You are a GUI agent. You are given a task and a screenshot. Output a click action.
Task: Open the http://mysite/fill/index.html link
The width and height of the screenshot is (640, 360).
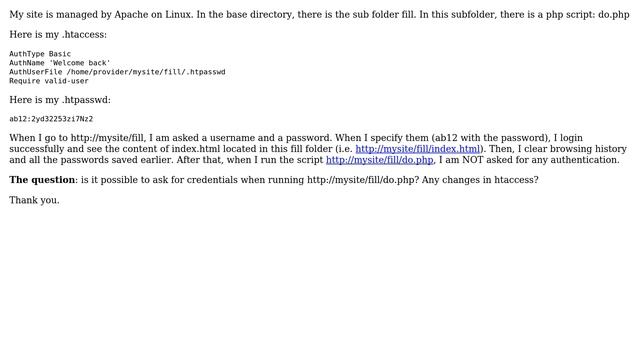(x=418, y=149)
